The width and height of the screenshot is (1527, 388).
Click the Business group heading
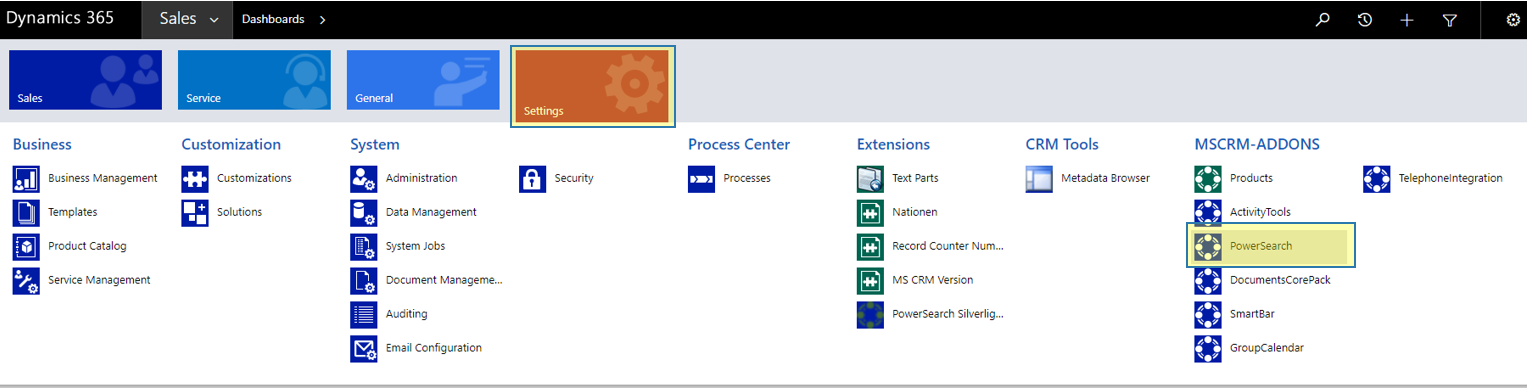[x=42, y=145]
